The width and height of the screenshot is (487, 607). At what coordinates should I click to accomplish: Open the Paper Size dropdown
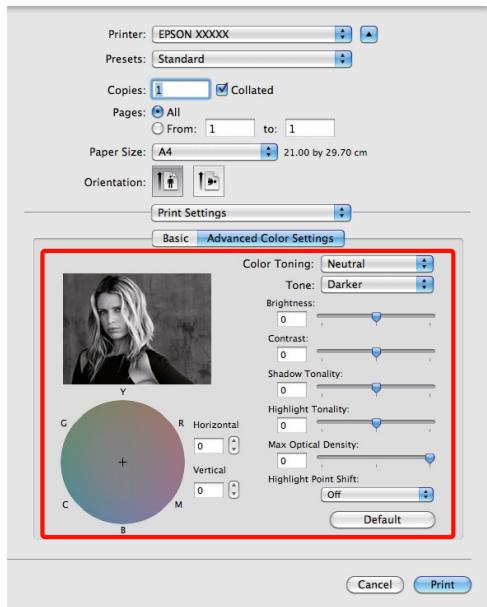[215, 152]
